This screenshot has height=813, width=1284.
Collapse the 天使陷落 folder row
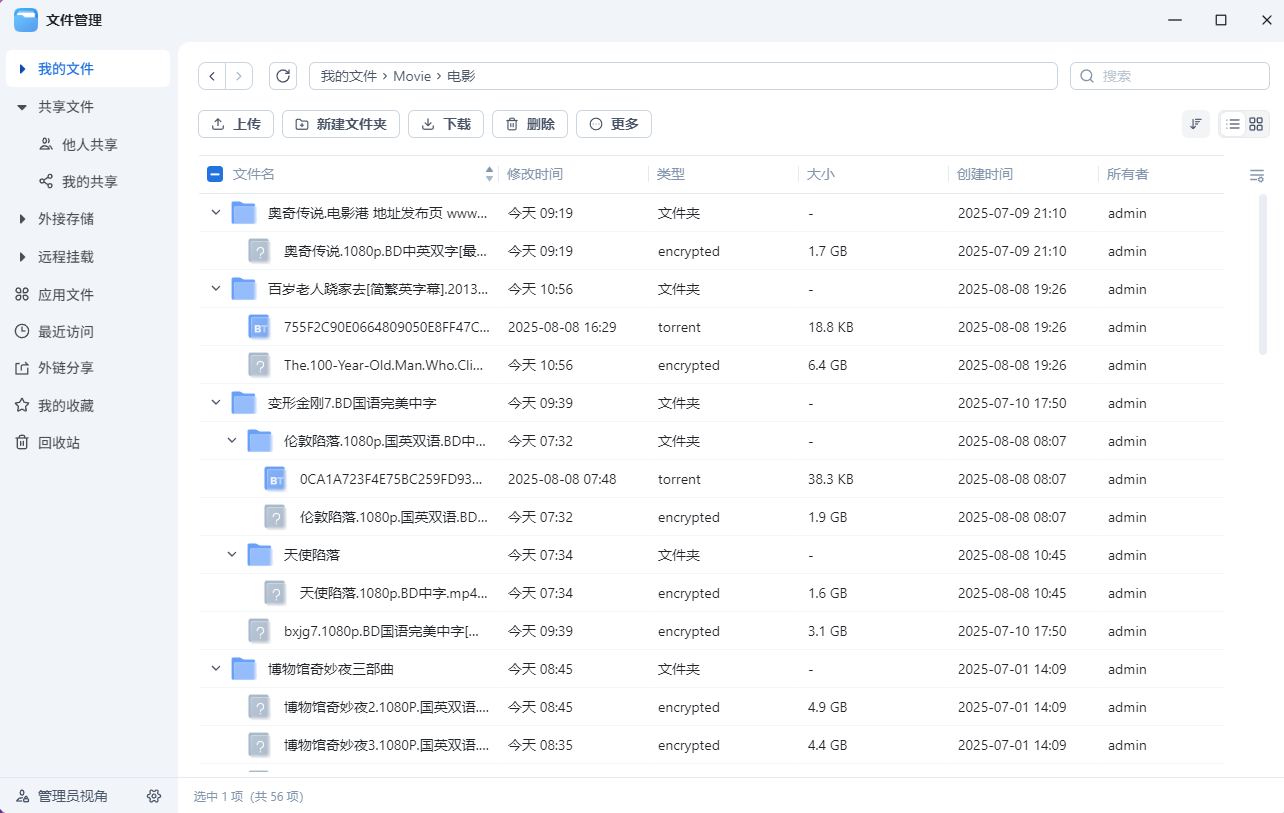pos(231,555)
